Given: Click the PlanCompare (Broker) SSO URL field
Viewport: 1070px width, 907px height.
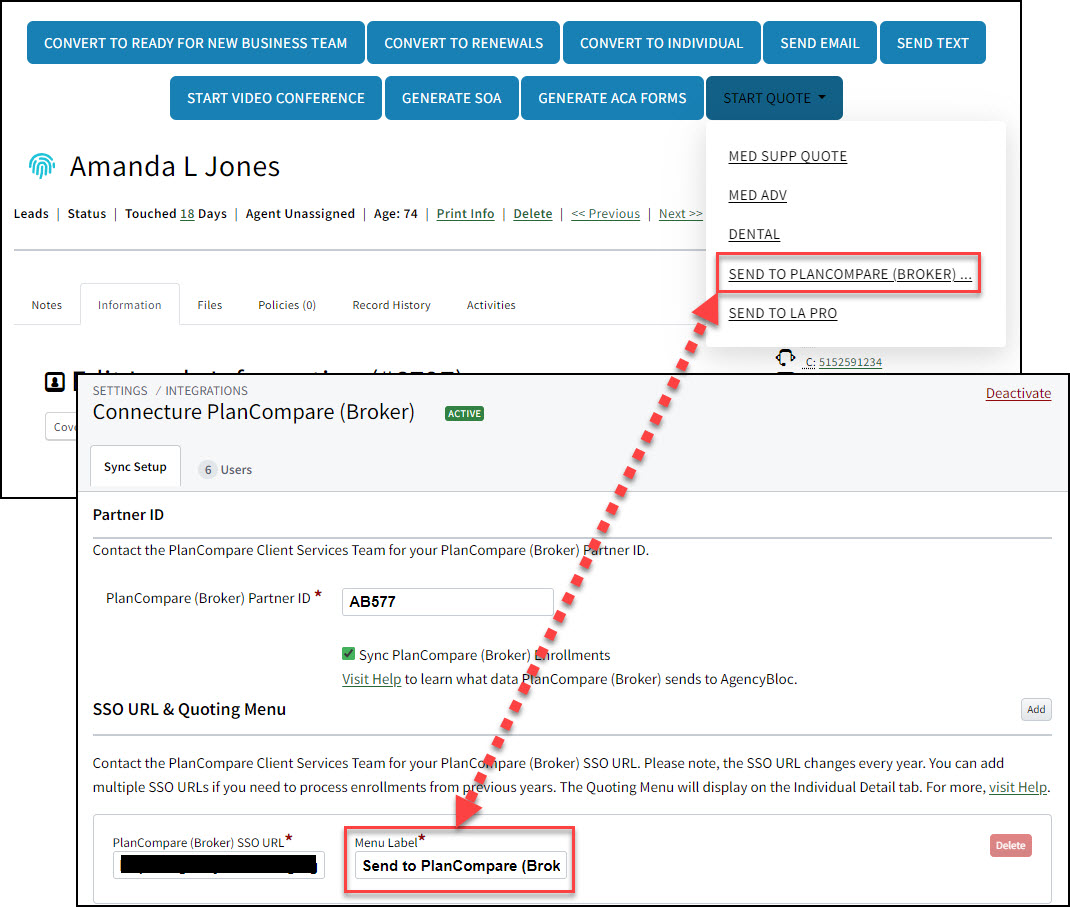Looking at the screenshot, I should coord(218,865).
